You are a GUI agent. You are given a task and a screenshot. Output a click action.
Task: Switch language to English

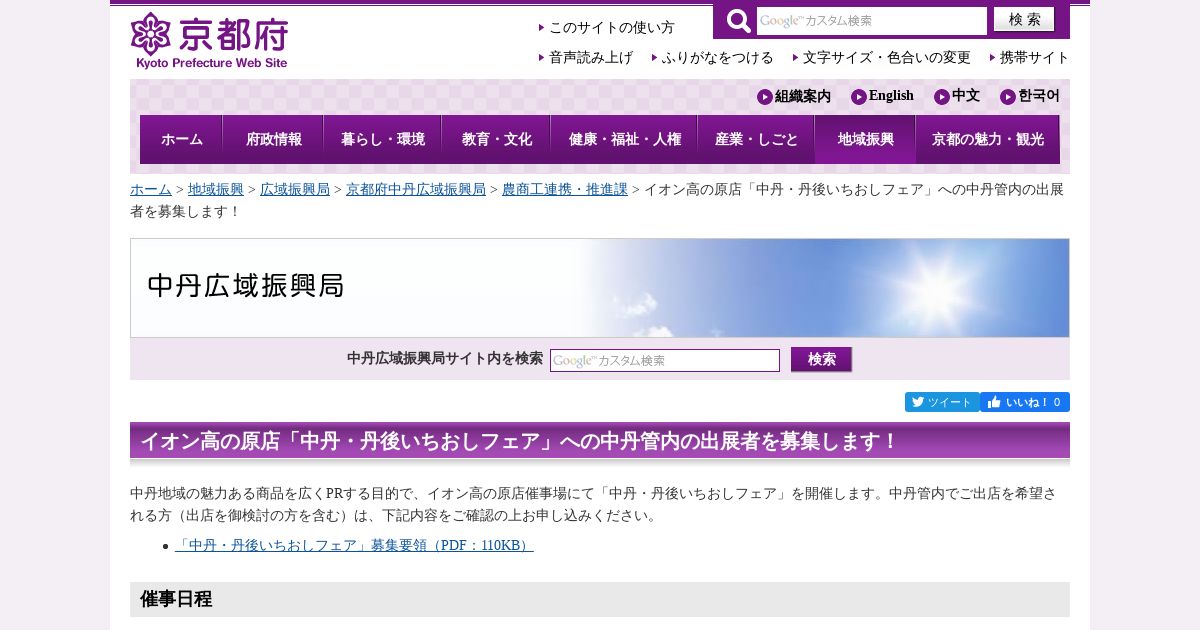click(883, 96)
